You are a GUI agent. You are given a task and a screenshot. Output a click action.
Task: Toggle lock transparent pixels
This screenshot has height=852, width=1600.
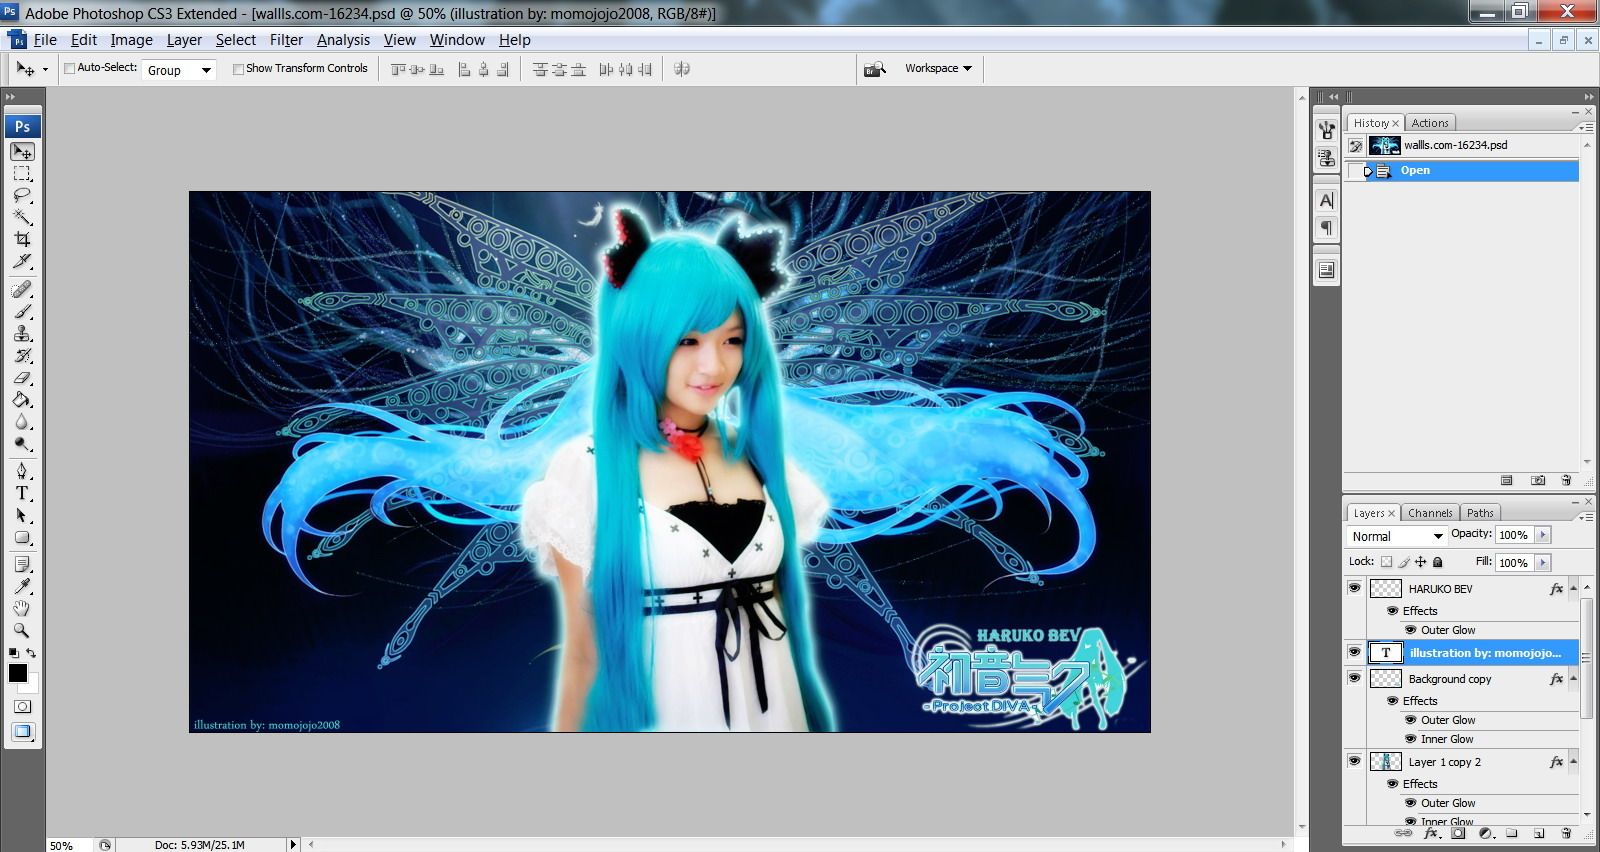coord(1387,562)
